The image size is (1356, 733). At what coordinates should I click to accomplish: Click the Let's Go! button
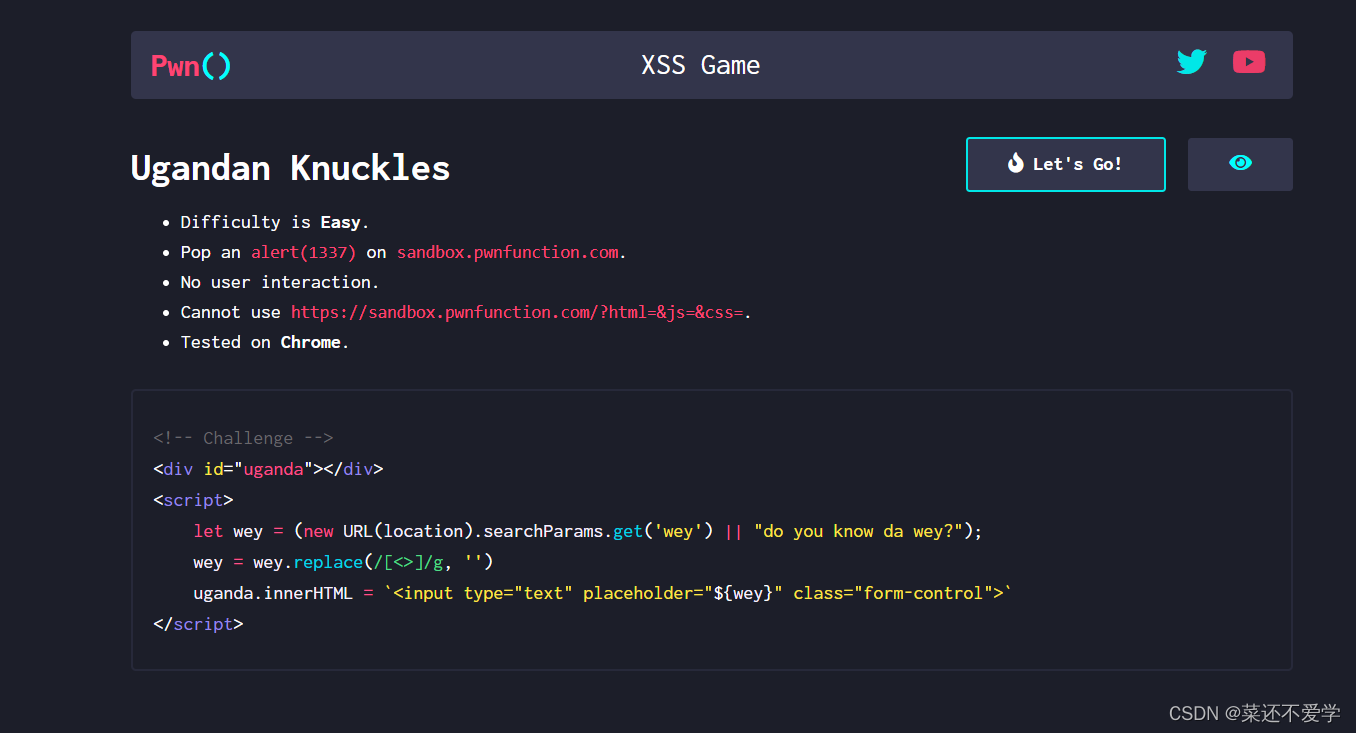point(1066,164)
